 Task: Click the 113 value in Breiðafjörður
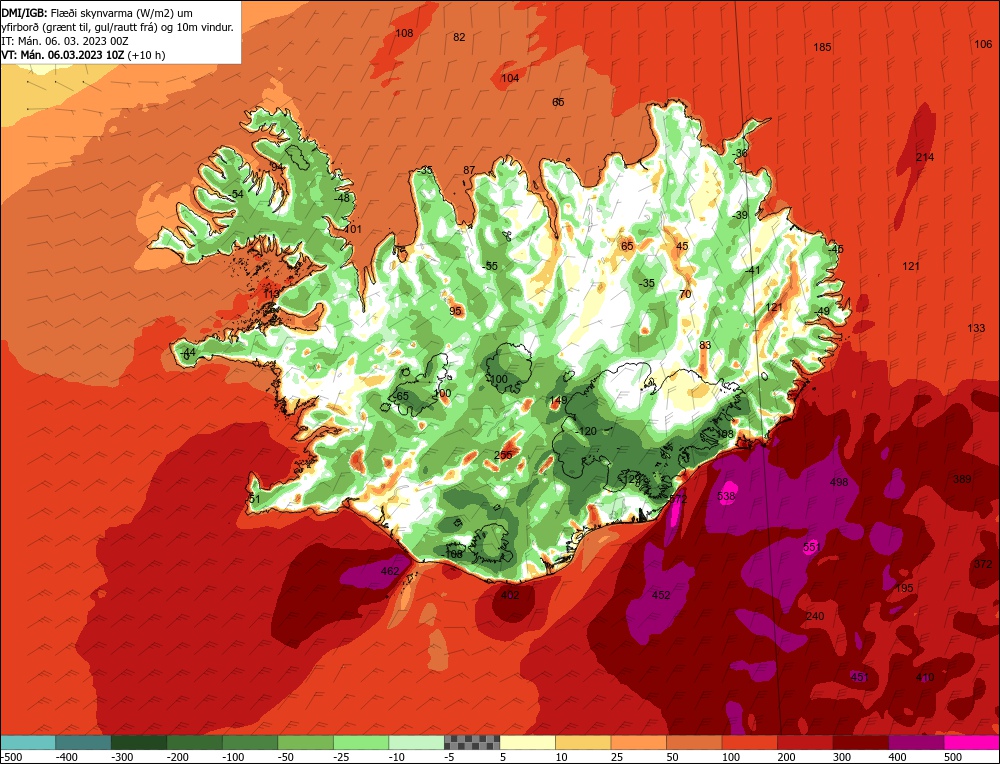coord(272,293)
